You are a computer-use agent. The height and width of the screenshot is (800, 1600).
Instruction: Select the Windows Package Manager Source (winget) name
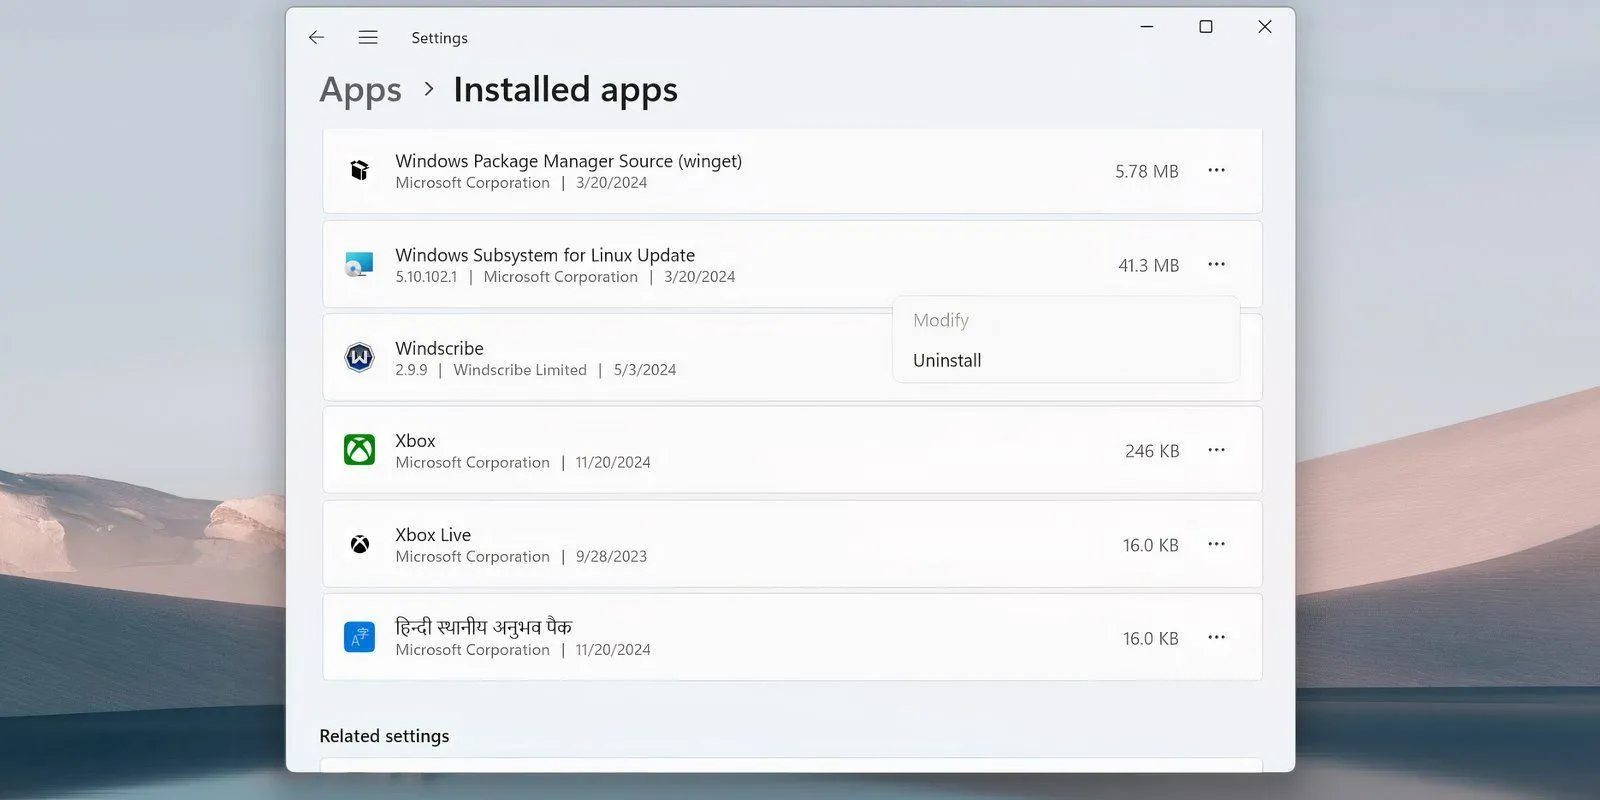pyautogui.click(x=568, y=161)
